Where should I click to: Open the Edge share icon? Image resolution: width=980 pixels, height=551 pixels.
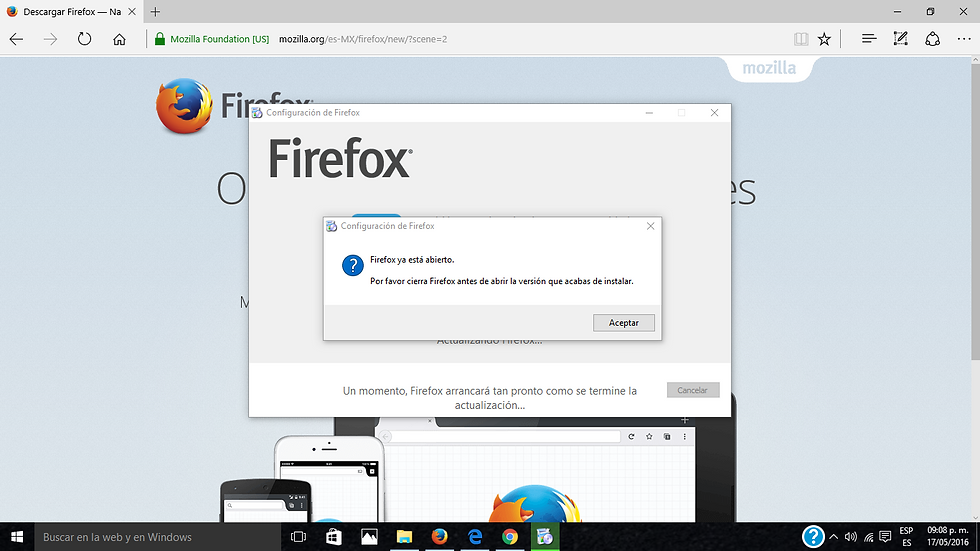tap(932, 39)
